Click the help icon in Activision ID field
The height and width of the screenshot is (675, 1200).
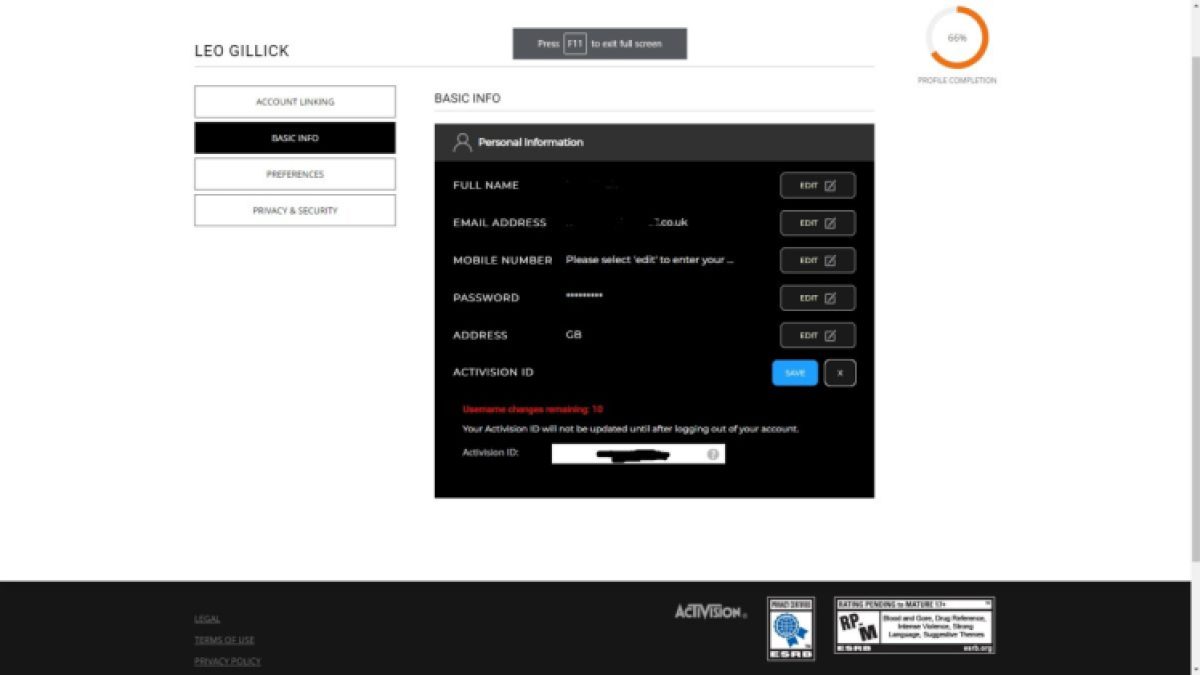(713, 454)
